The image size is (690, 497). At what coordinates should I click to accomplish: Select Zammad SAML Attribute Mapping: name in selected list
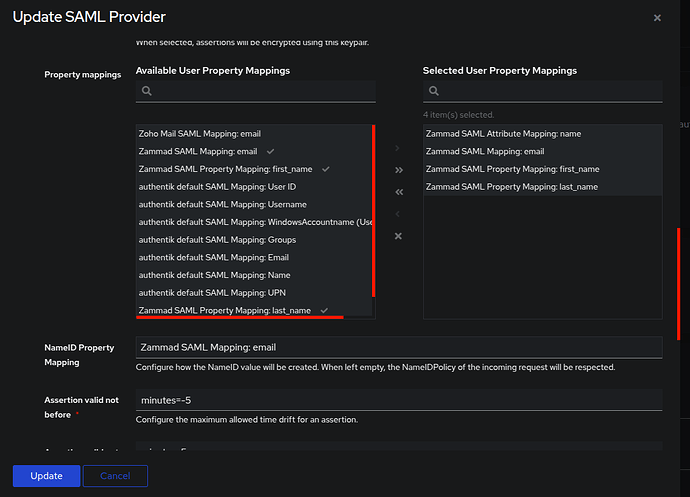pyautogui.click(x=543, y=134)
